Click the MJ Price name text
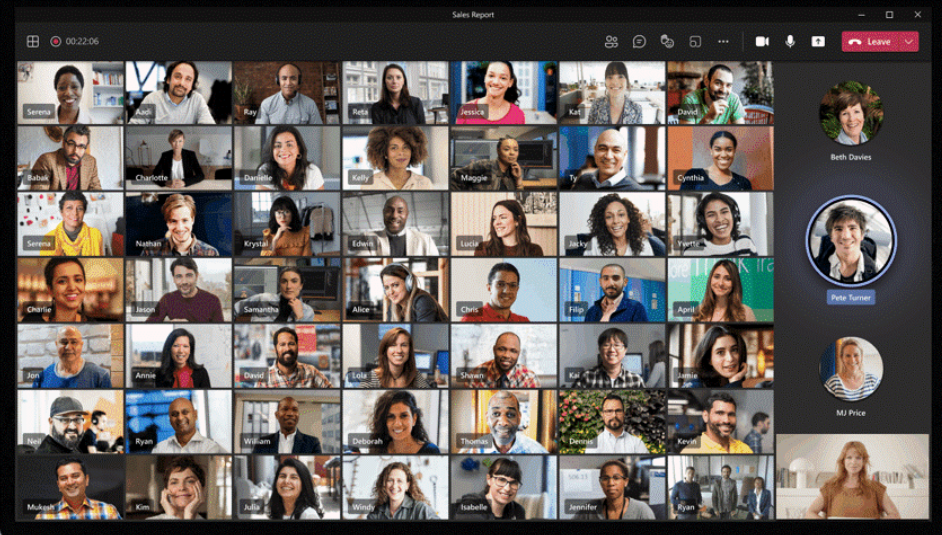 pos(851,413)
